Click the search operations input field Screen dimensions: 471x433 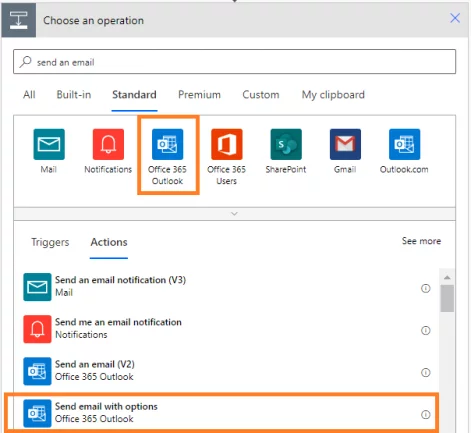pyautogui.click(x=234, y=62)
